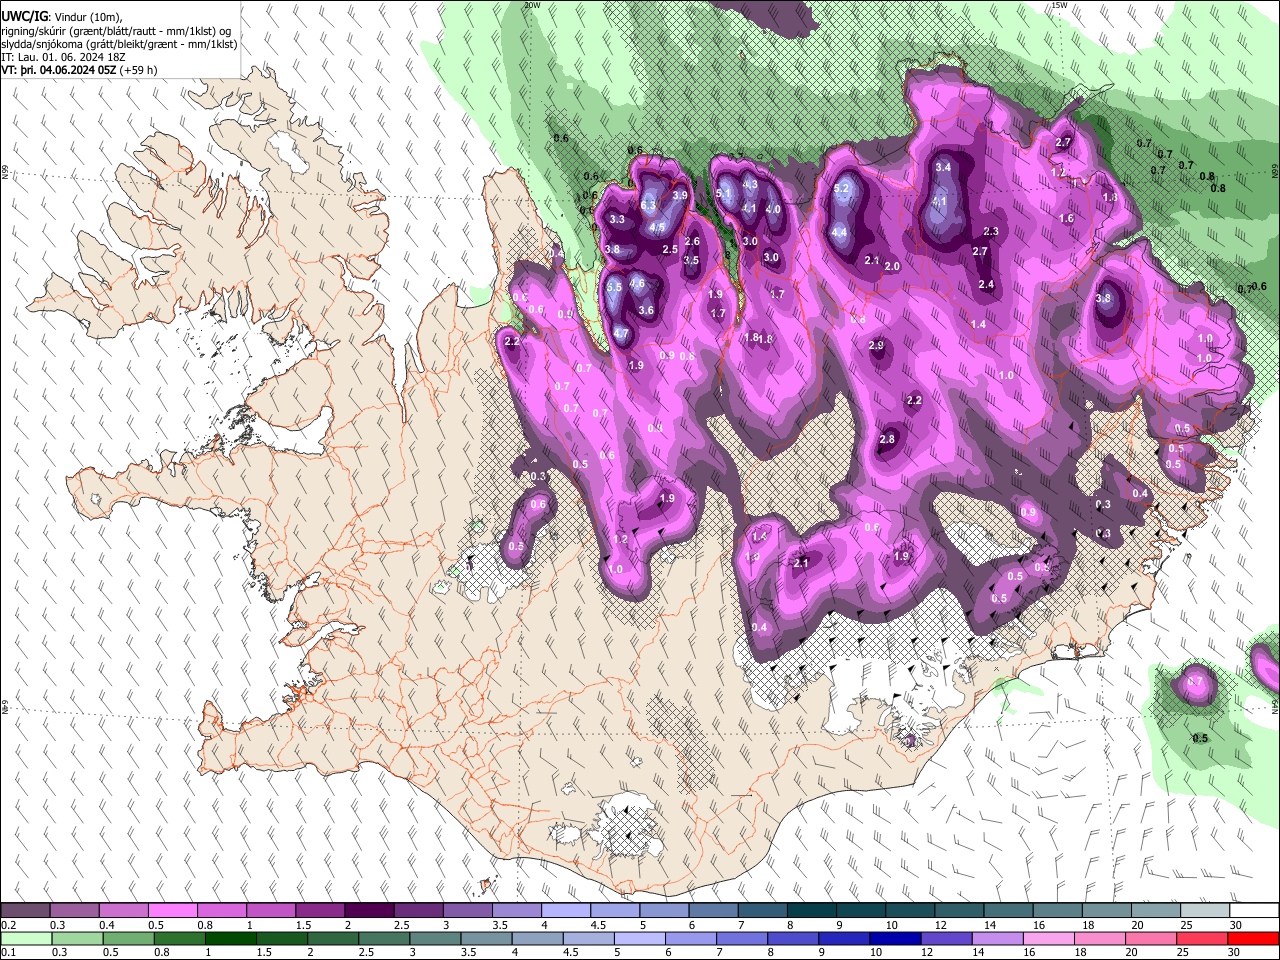
Task: Click the 2.3 value label
Action: click(991, 231)
